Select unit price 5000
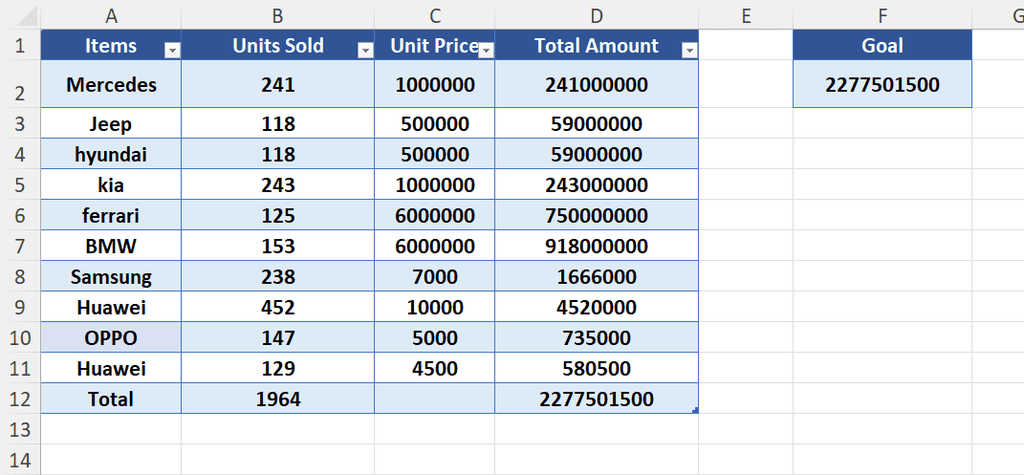Image resolution: width=1024 pixels, height=475 pixels. pos(434,338)
